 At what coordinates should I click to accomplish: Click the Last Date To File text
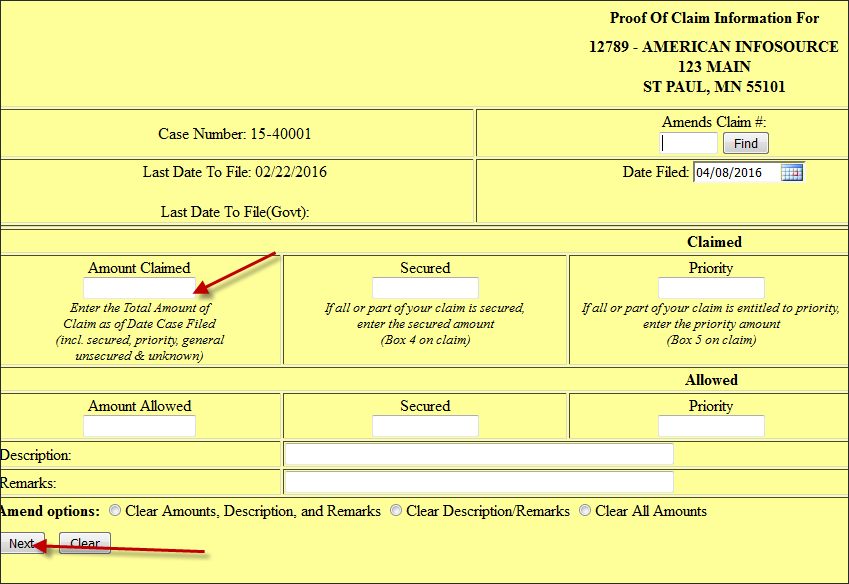(x=235, y=172)
